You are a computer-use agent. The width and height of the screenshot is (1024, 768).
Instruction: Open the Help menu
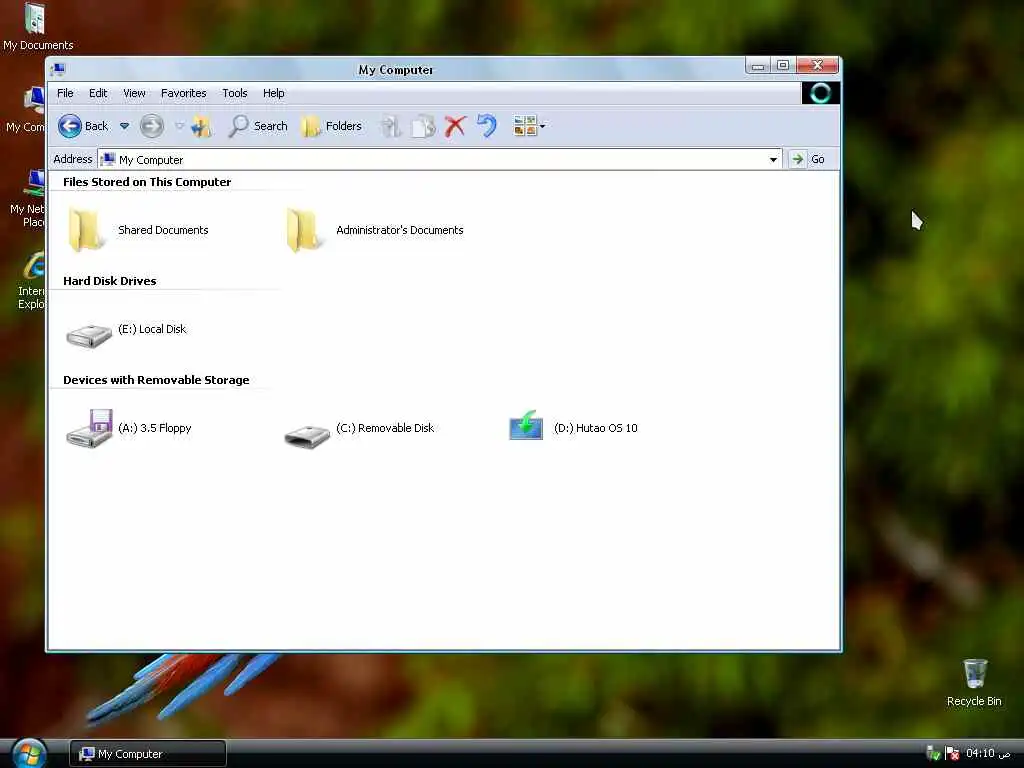[274, 93]
